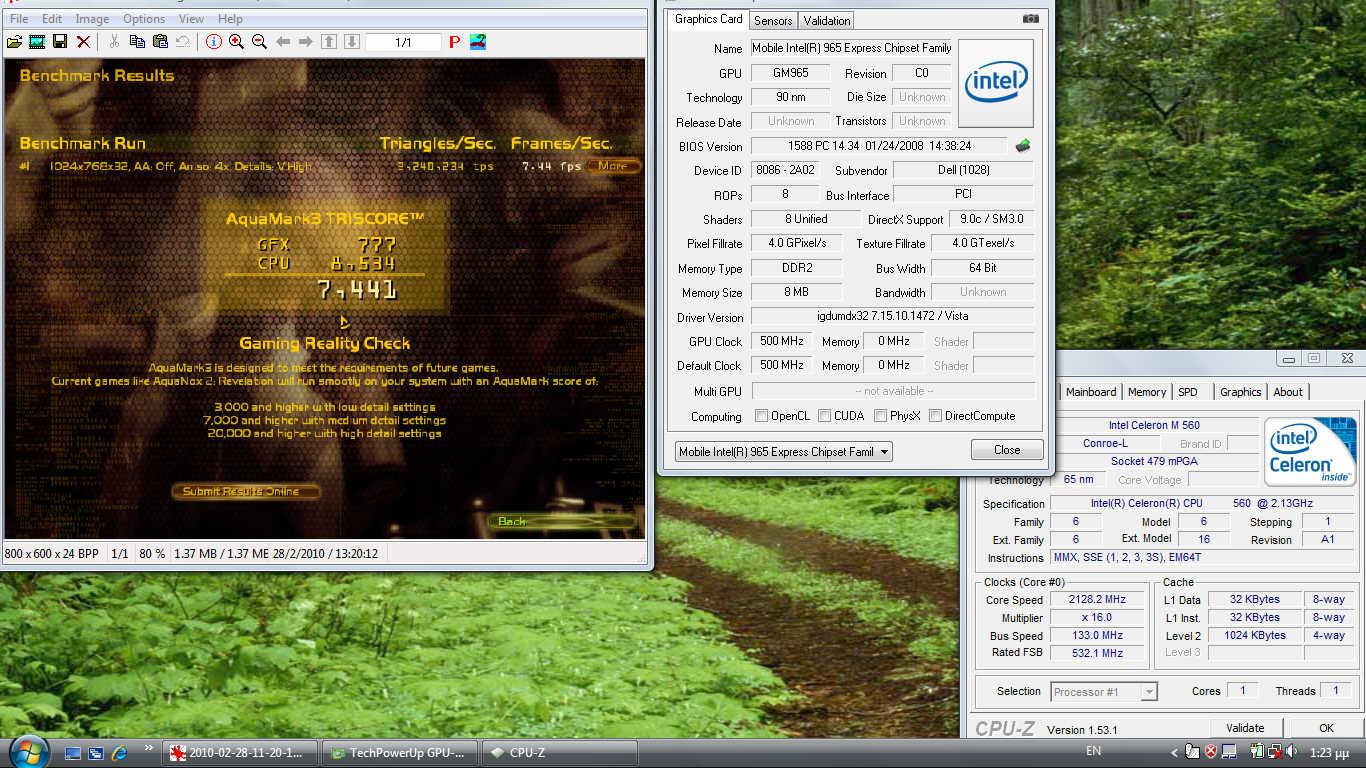Delete file with the red X icon
This screenshot has height=768, width=1366.
pyautogui.click(x=83, y=42)
